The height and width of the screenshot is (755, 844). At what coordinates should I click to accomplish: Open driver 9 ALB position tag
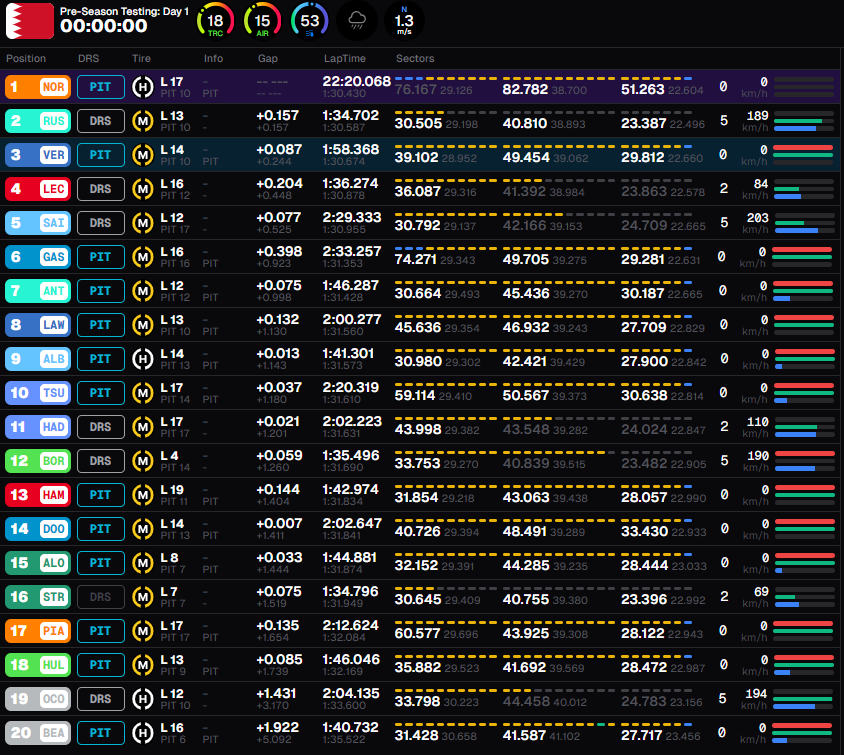(x=38, y=359)
